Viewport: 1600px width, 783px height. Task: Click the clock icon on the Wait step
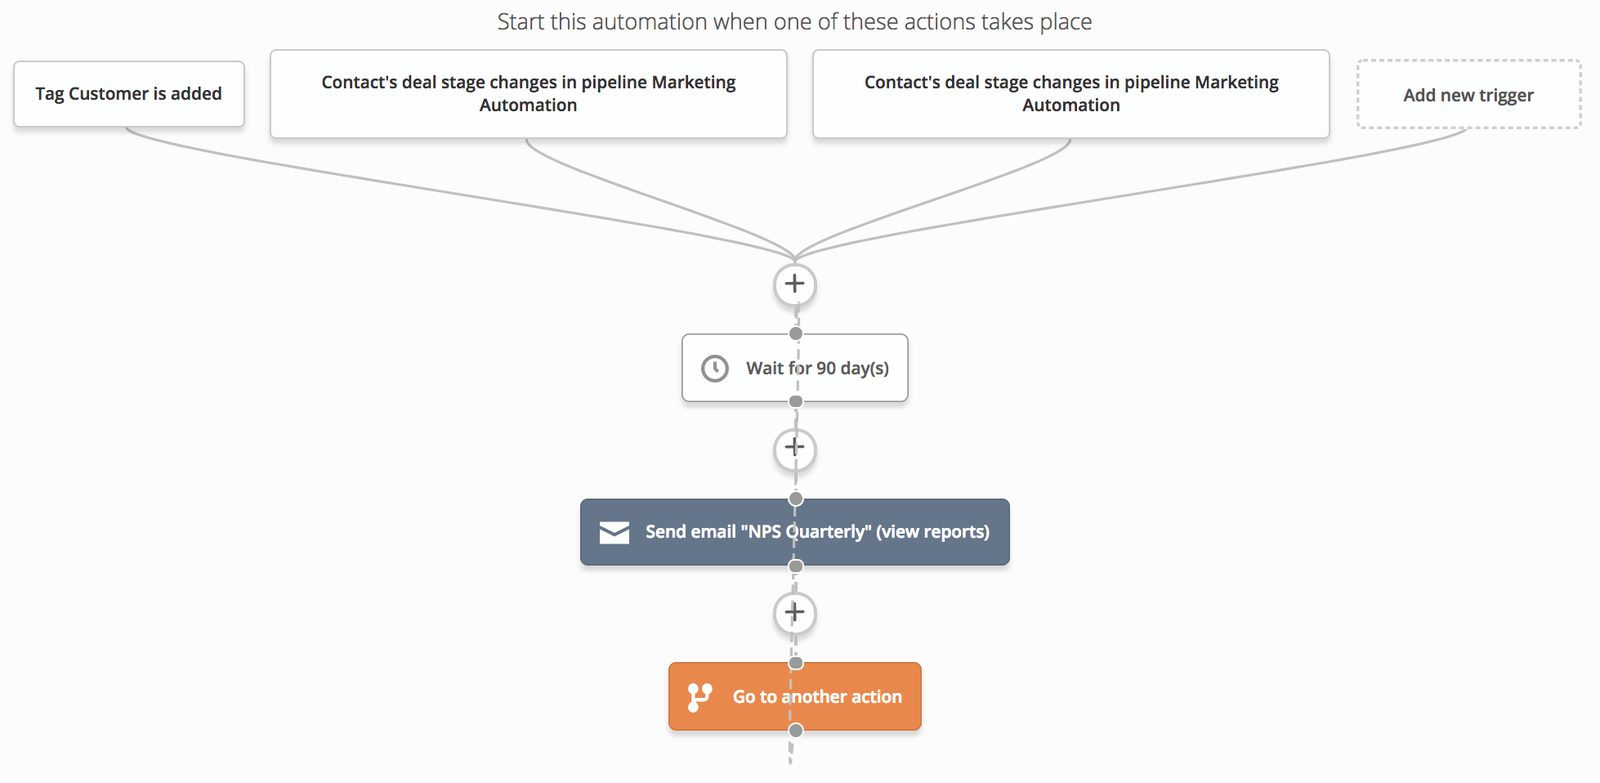click(x=714, y=368)
